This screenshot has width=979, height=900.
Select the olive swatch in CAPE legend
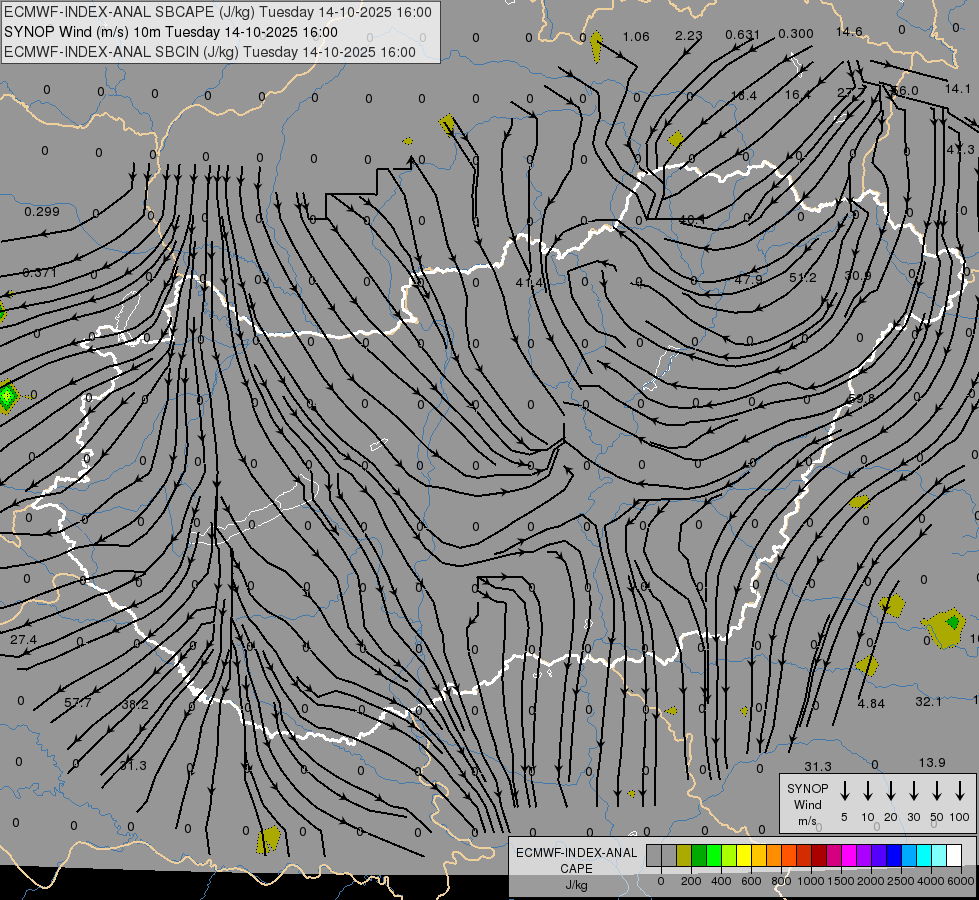(x=684, y=856)
